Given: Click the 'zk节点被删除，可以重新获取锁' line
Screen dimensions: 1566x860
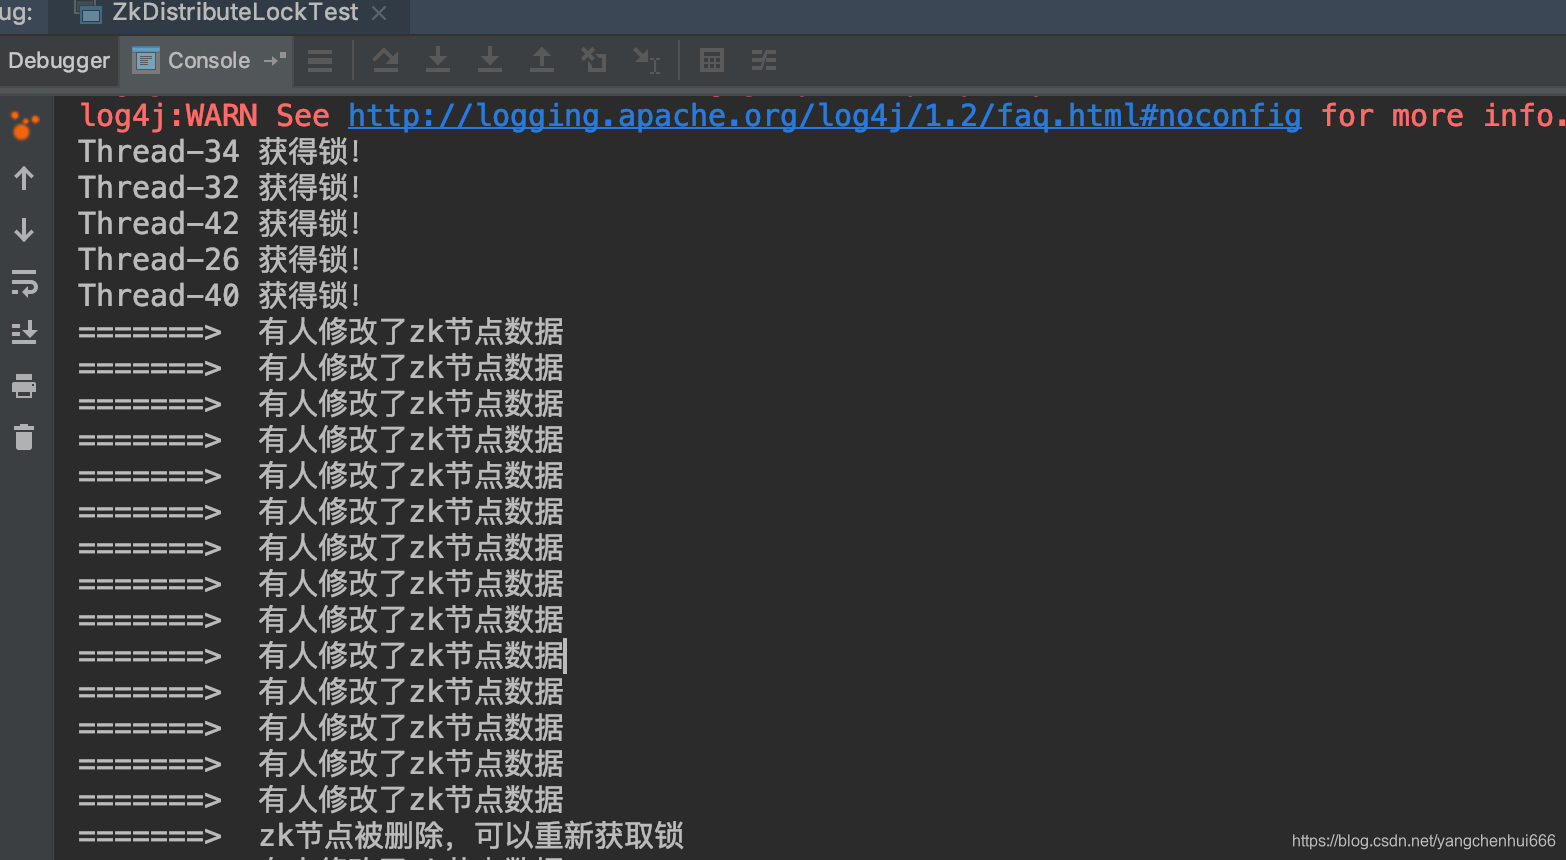Looking at the screenshot, I should pyautogui.click(x=381, y=836).
